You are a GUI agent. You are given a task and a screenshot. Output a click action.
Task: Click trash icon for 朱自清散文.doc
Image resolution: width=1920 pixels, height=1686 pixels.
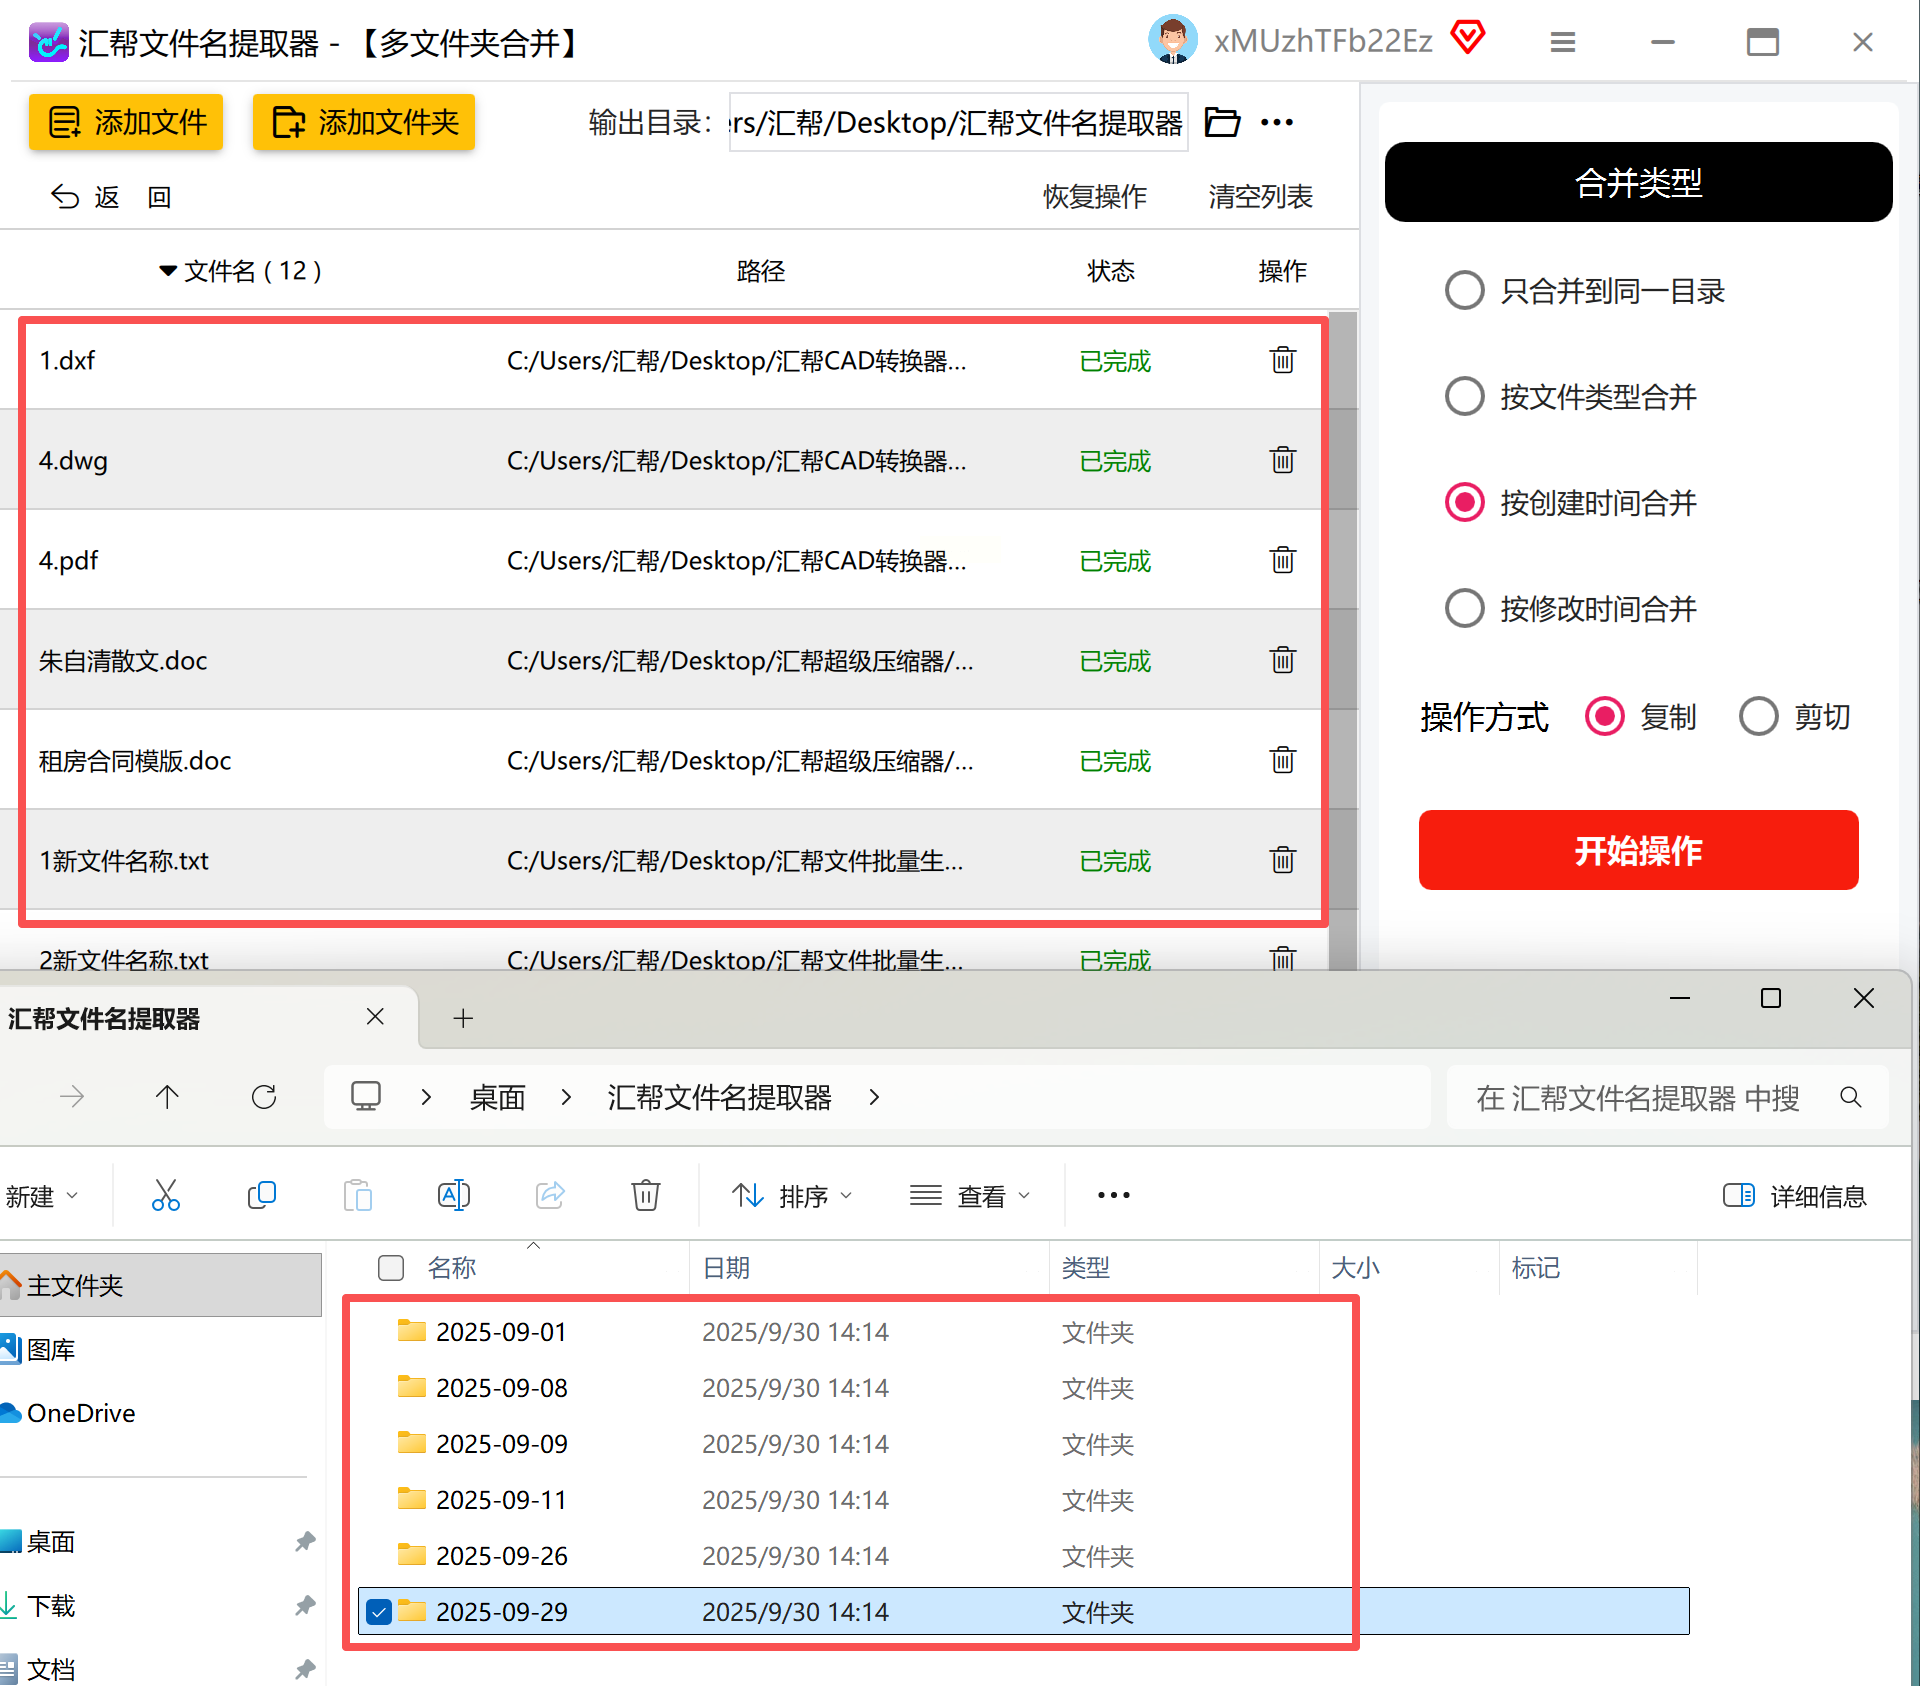pyautogui.click(x=1282, y=660)
